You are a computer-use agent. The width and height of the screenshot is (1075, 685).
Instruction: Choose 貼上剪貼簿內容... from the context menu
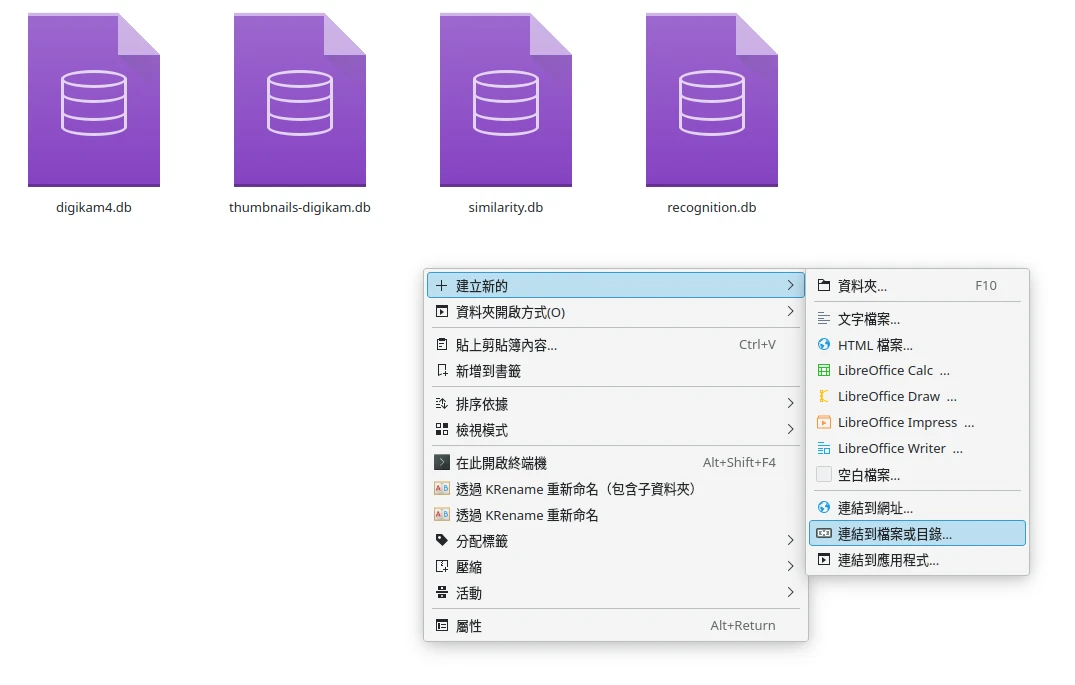(616, 344)
